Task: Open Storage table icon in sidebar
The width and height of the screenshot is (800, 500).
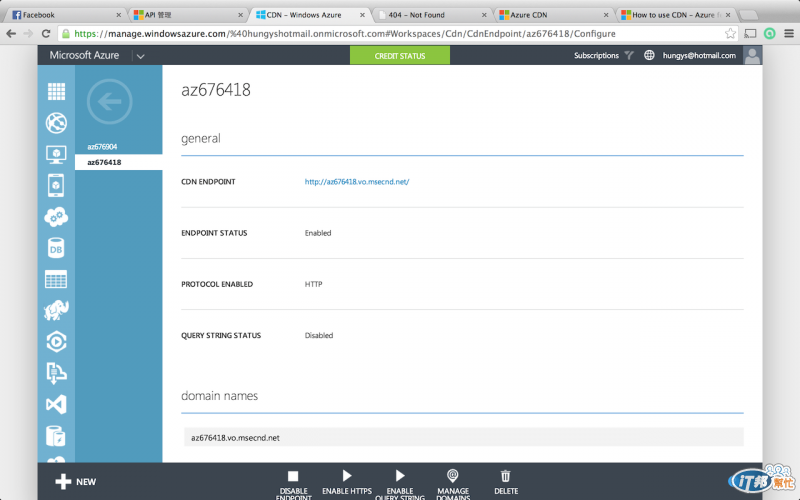Action: pyautogui.click(x=56, y=280)
